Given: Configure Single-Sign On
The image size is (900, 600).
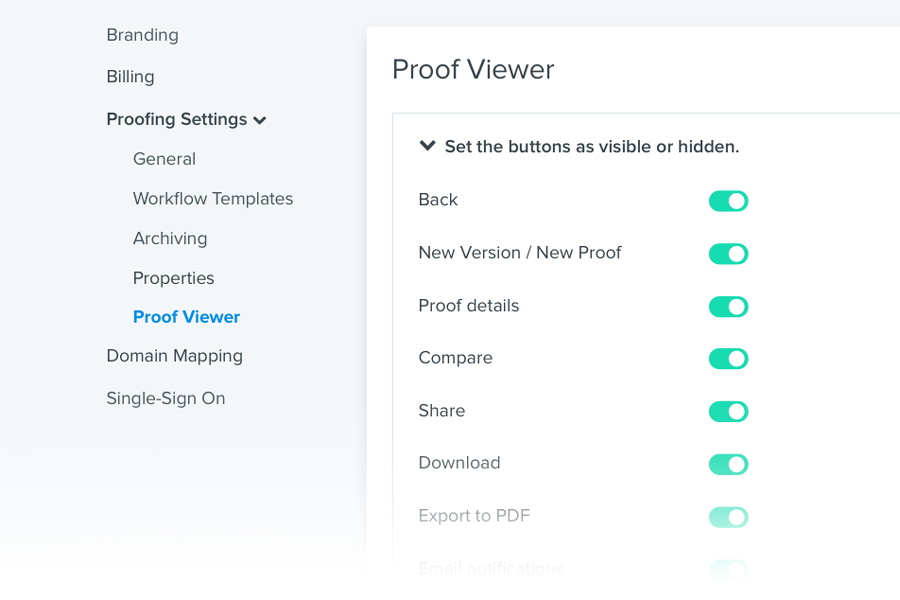Looking at the screenshot, I should 165,397.
